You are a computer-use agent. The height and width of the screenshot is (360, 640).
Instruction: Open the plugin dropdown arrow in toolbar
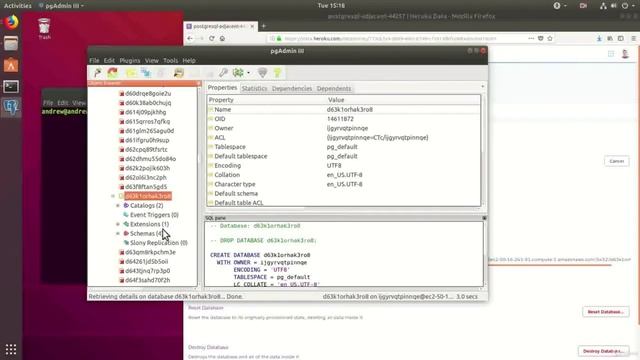click(248, 73)
